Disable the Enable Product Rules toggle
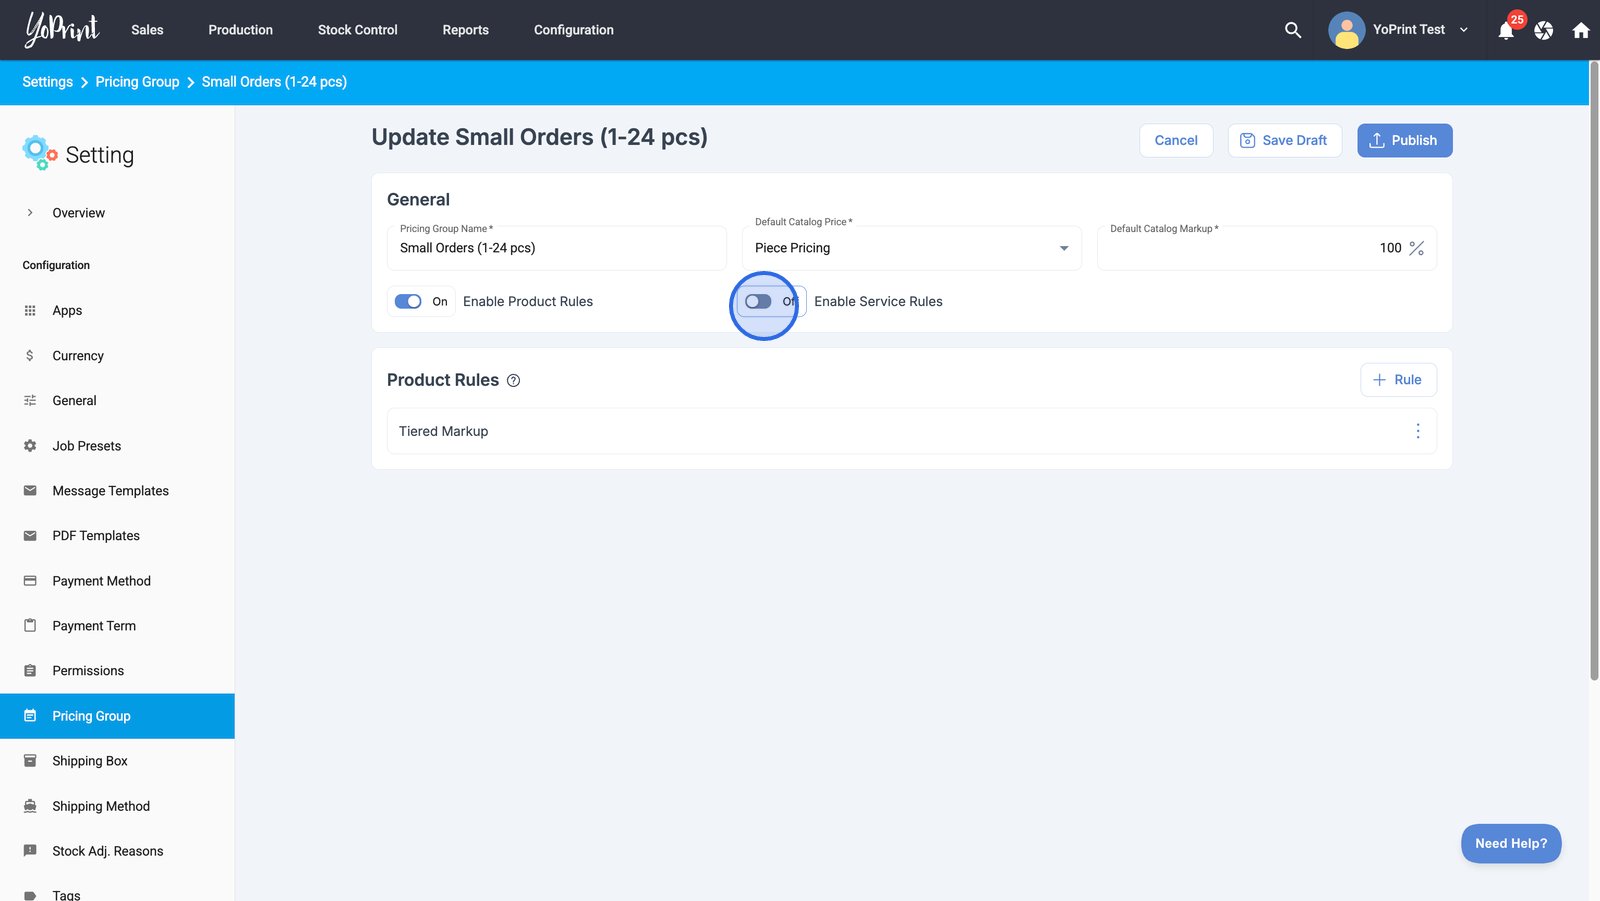Viewport: 1600px width, 901px height. [x=408, y=301]
